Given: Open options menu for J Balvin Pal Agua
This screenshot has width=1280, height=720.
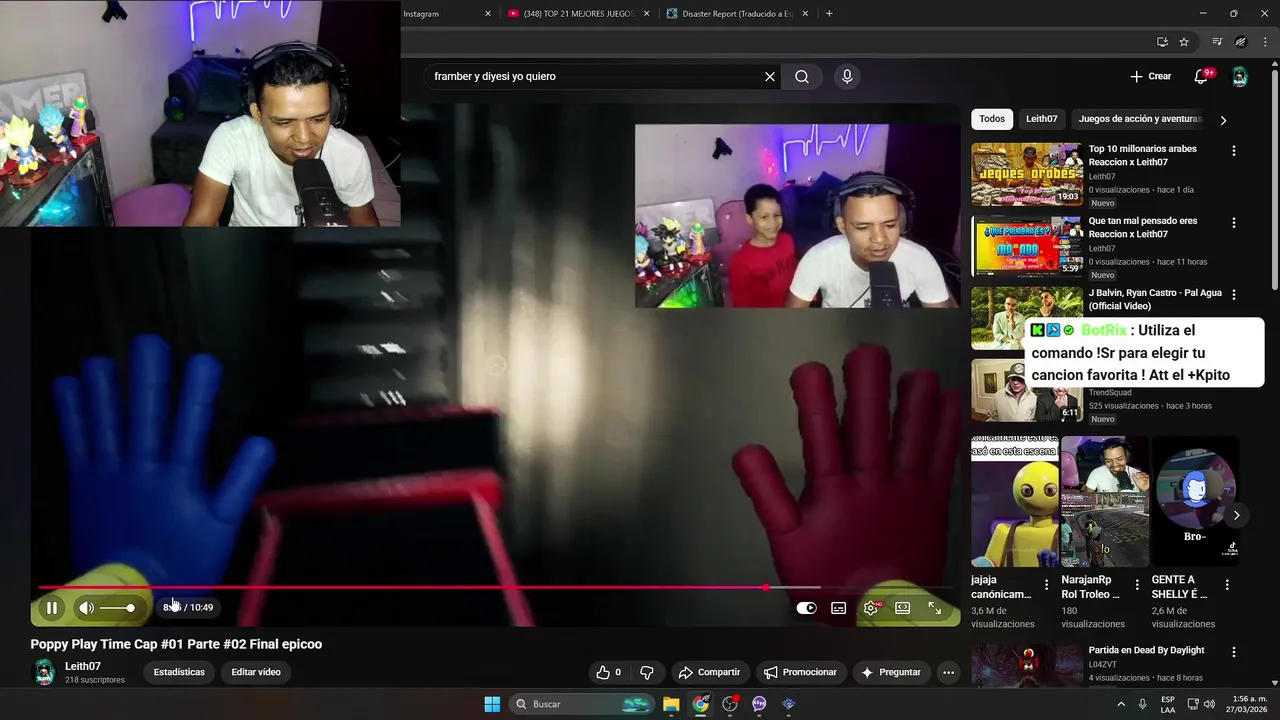Looking at the screenshot, I should point(1233,295).
